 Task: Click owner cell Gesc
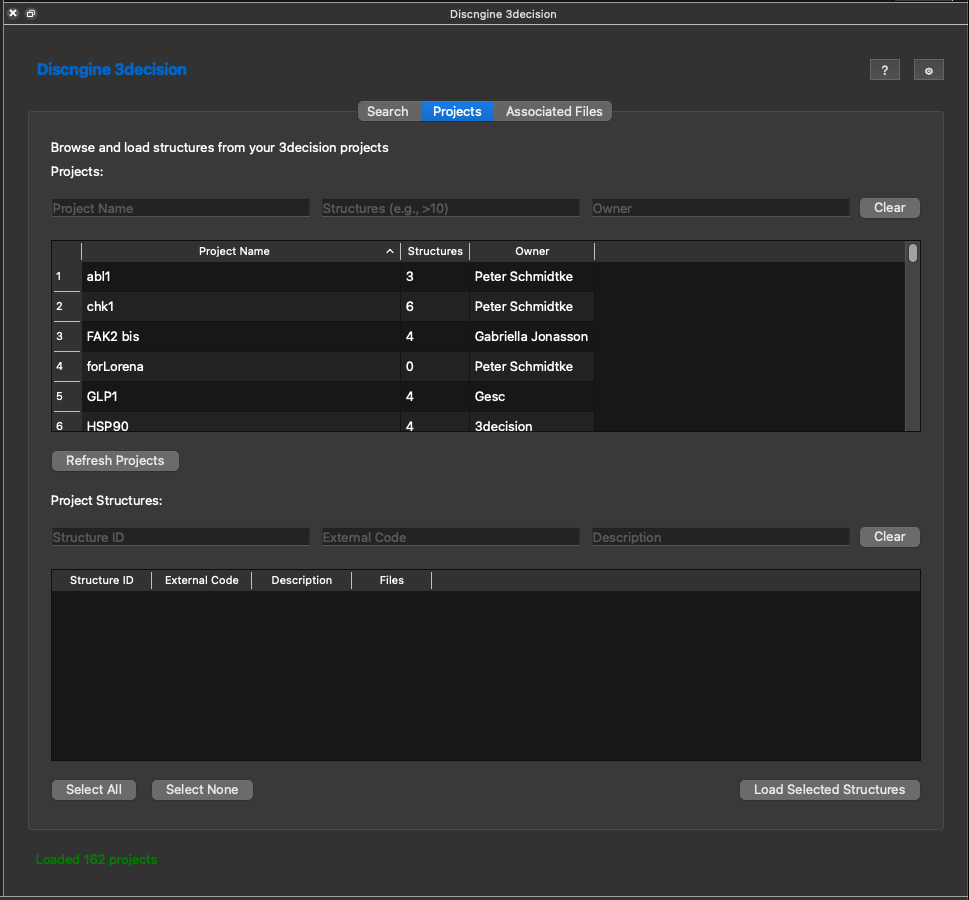click(x=531, y=396)
